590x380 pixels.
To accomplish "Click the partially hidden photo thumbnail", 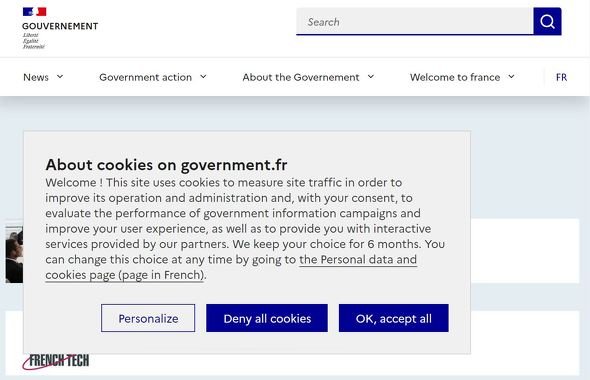I will tap(14, 254).
